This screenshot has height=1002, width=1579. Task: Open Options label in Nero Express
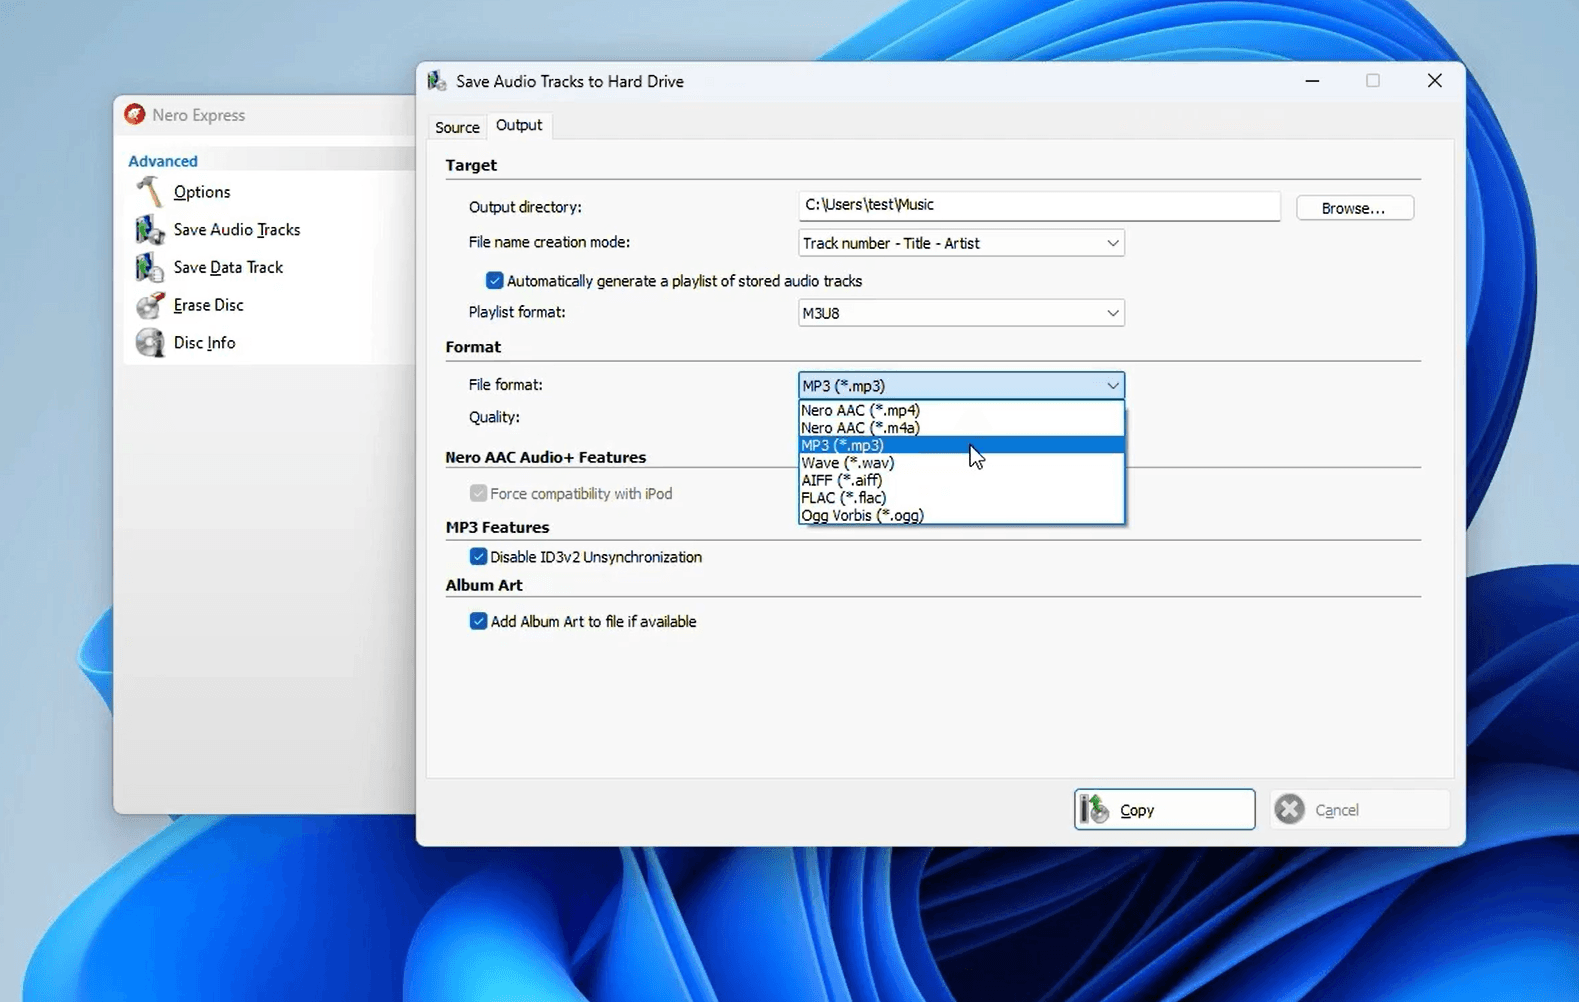202,192
